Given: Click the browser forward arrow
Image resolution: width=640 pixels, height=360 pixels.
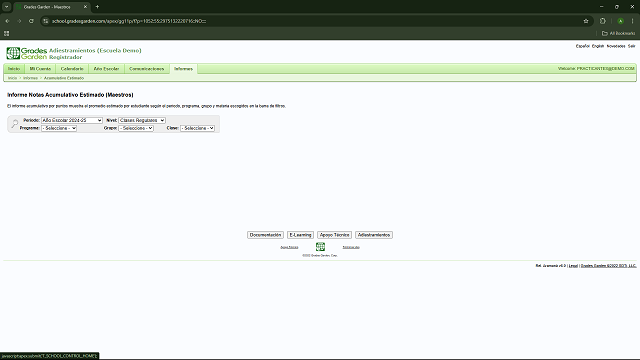Looking at the screenshot, I should (x=19, y=21).
